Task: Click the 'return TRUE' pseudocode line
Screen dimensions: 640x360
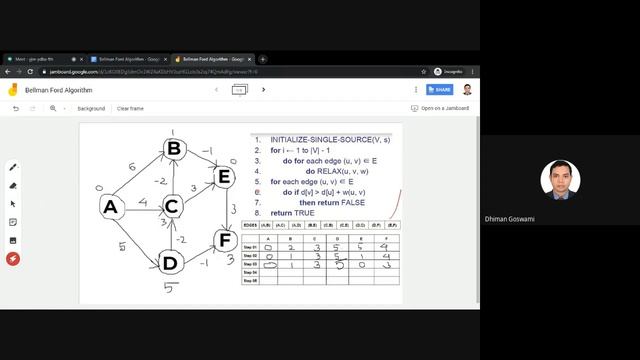Action: [x=293, y=213]
